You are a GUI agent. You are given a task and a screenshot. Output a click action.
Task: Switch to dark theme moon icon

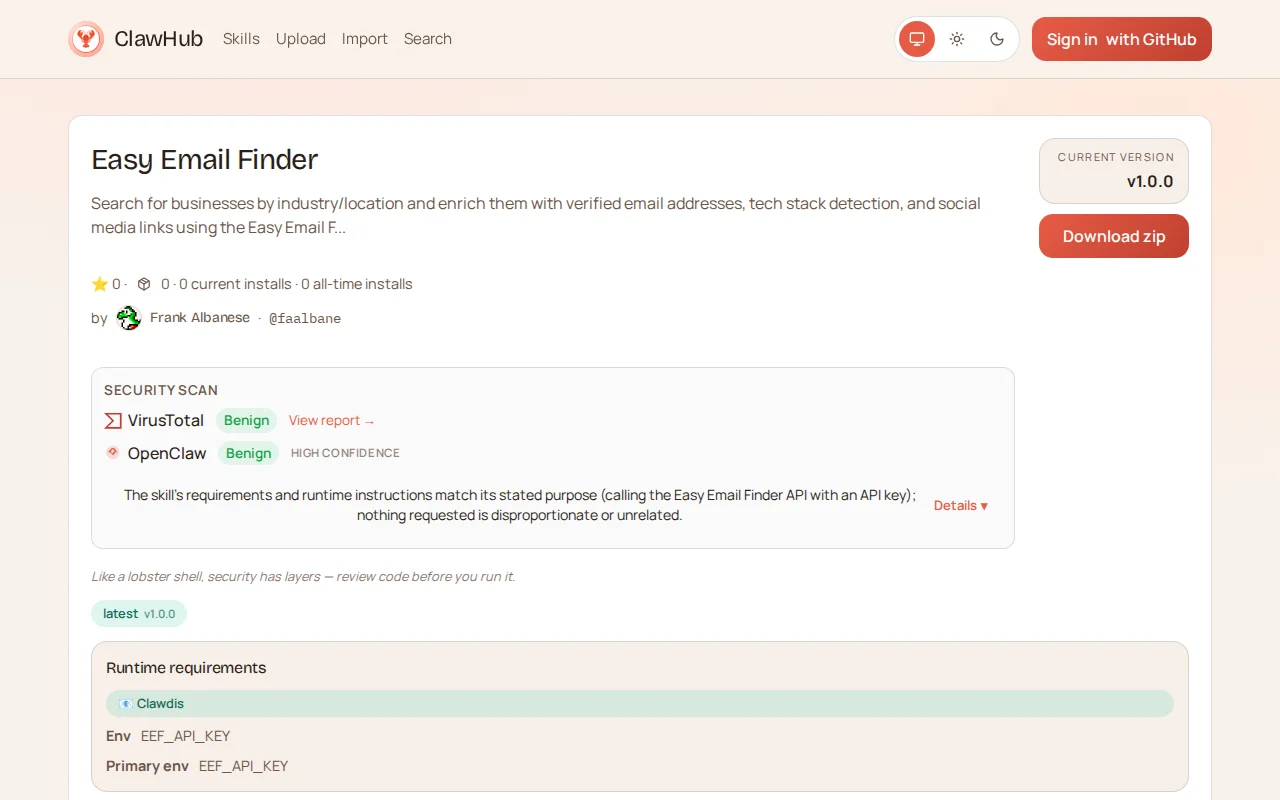tap(997, 39)
